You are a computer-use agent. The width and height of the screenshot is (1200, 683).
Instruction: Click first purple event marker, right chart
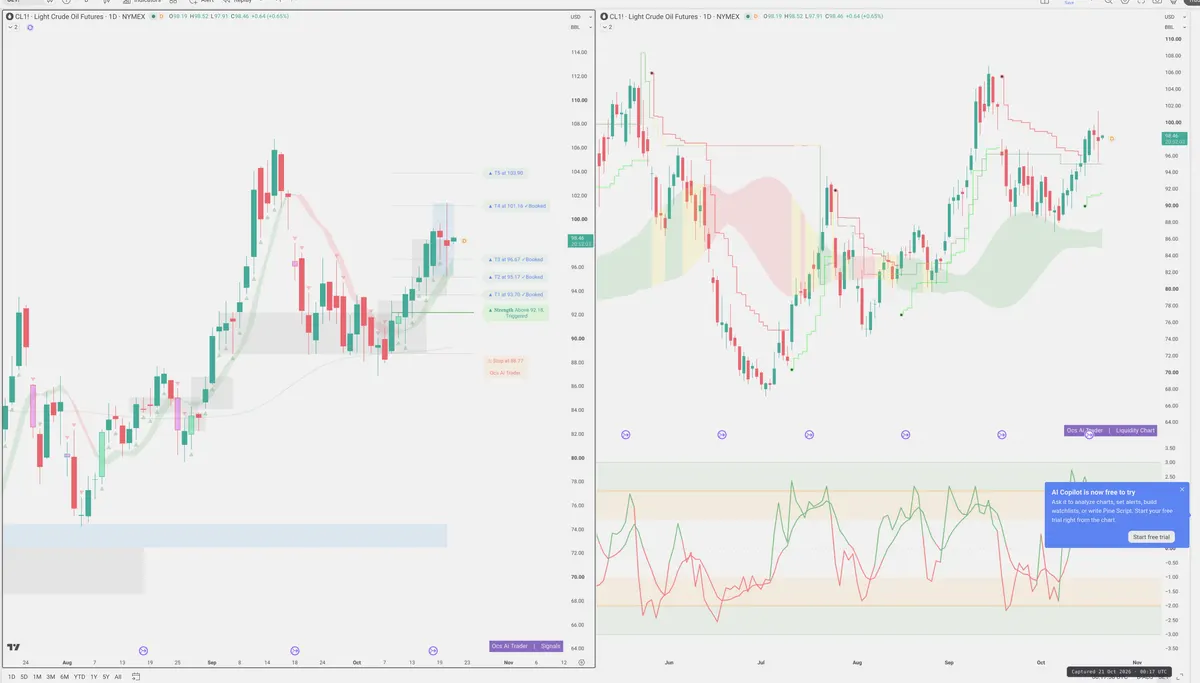[x=626, y=434]
